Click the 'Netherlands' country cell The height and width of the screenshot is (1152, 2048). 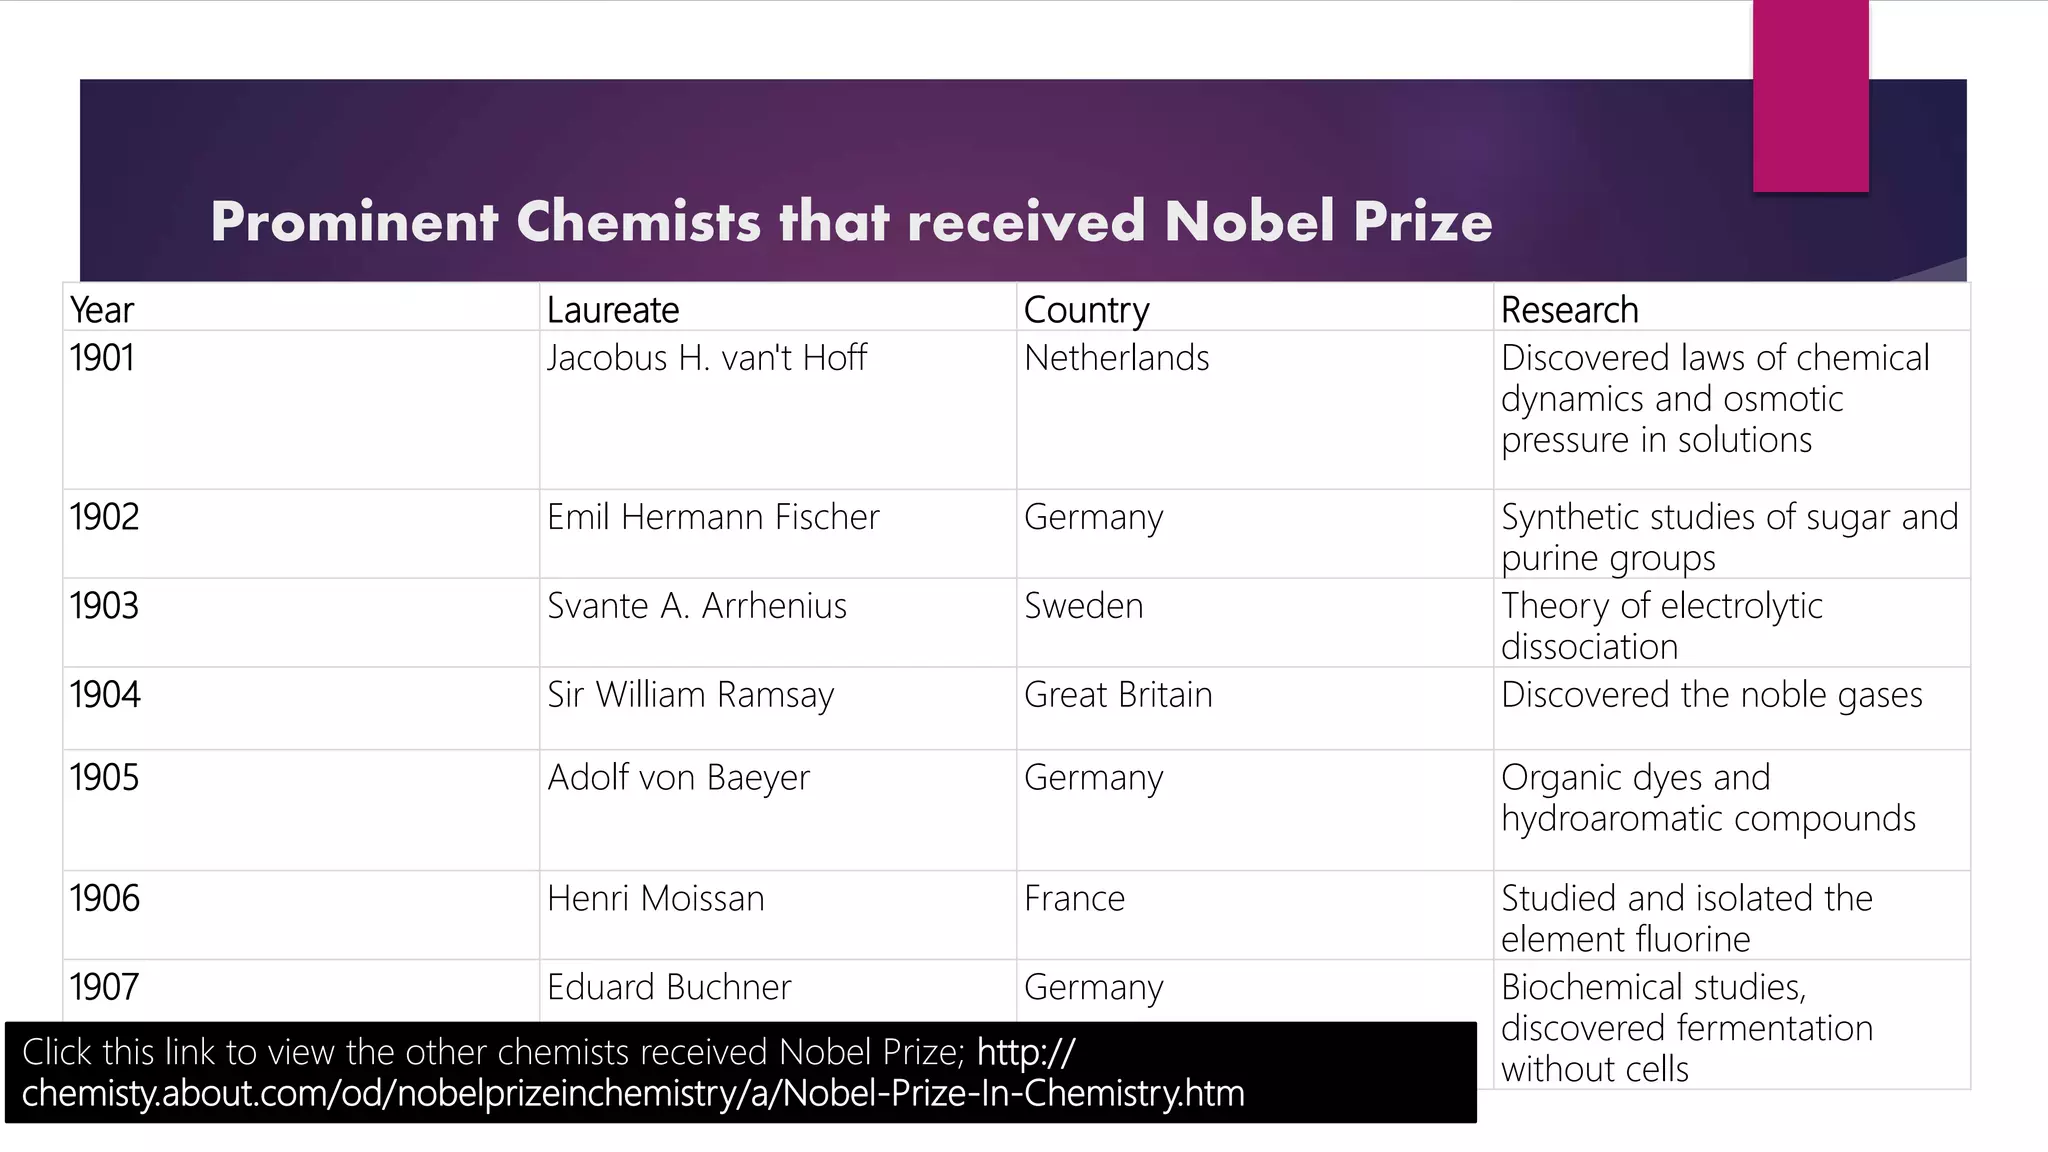[x=1255, y=410]
